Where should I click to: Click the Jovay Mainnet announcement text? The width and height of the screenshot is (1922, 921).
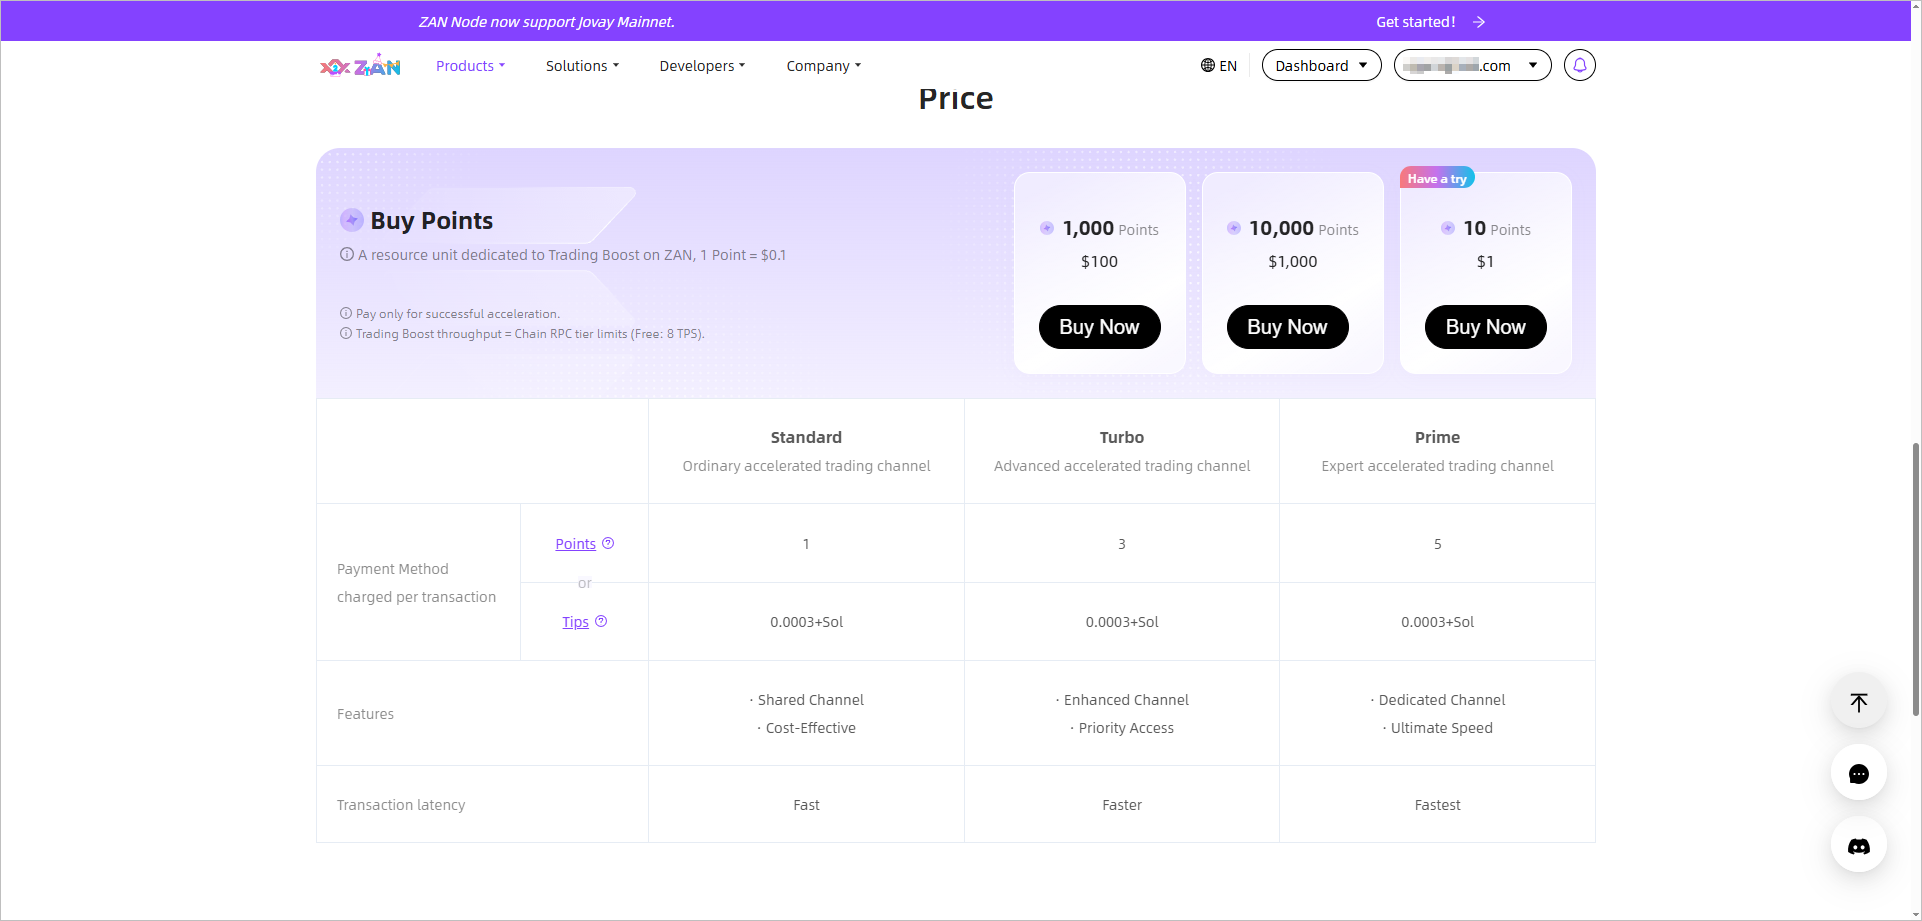coord(546,22)
